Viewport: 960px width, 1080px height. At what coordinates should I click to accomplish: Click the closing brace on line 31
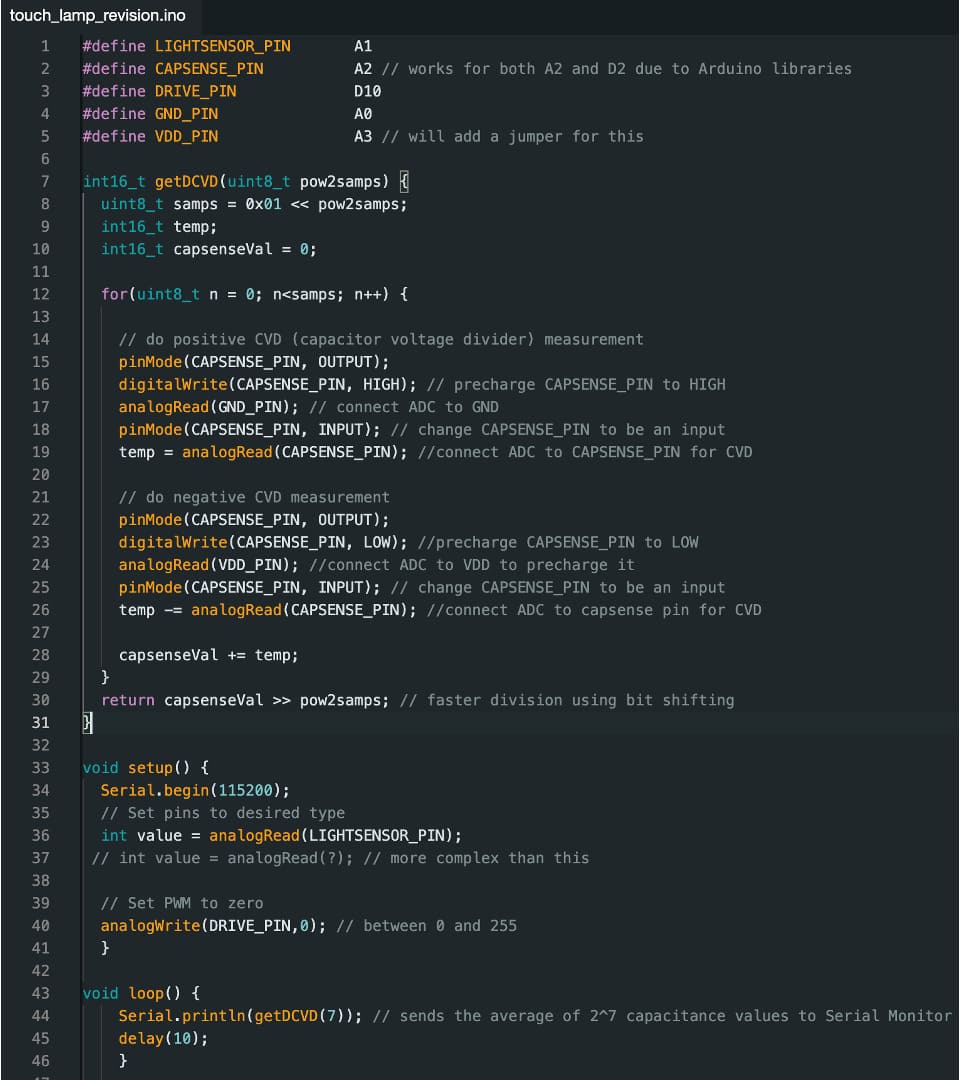85,722
